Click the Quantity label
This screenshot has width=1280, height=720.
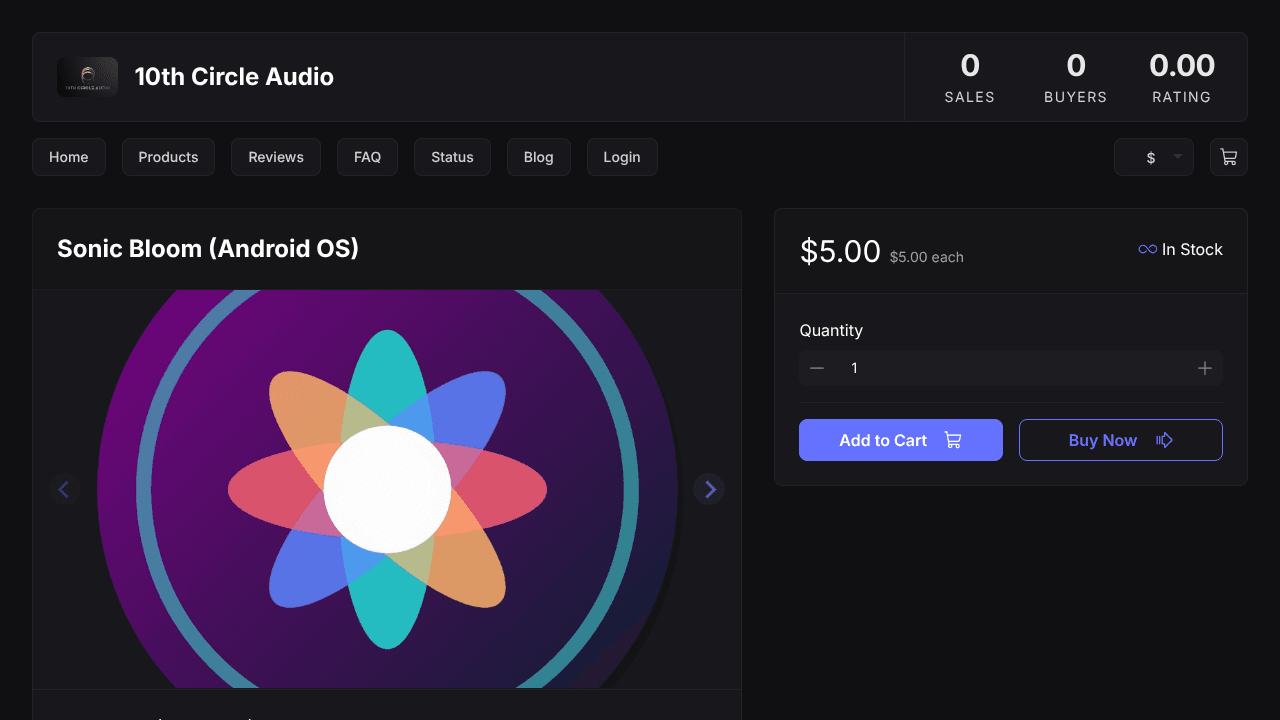pyautogui.click(x=831, y=330)
